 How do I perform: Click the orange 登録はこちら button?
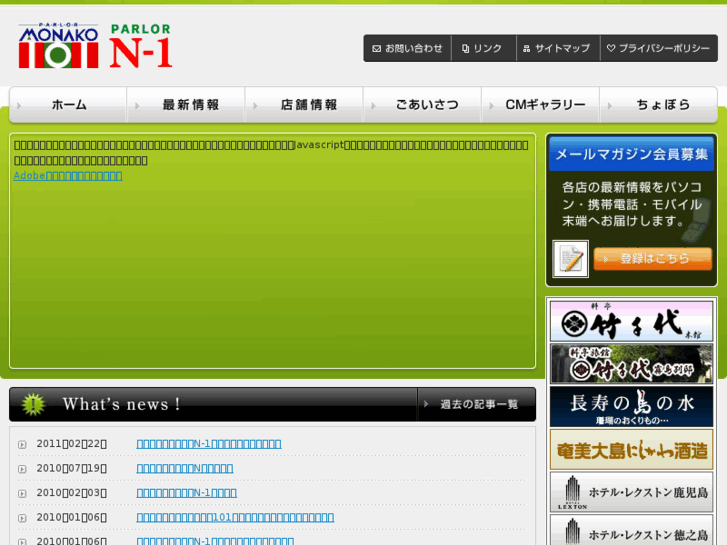click(653, 258)
